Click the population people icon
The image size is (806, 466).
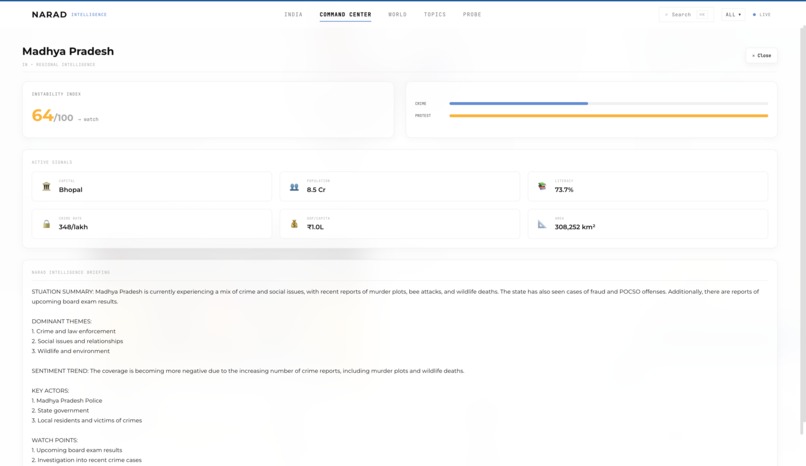coord(294,187)
